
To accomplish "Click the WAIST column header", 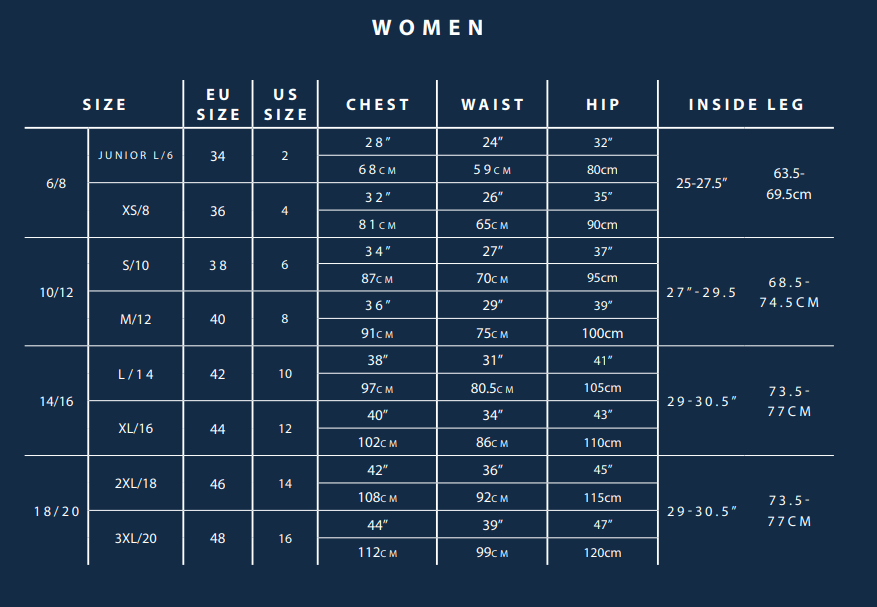I will tap(493, 105).
